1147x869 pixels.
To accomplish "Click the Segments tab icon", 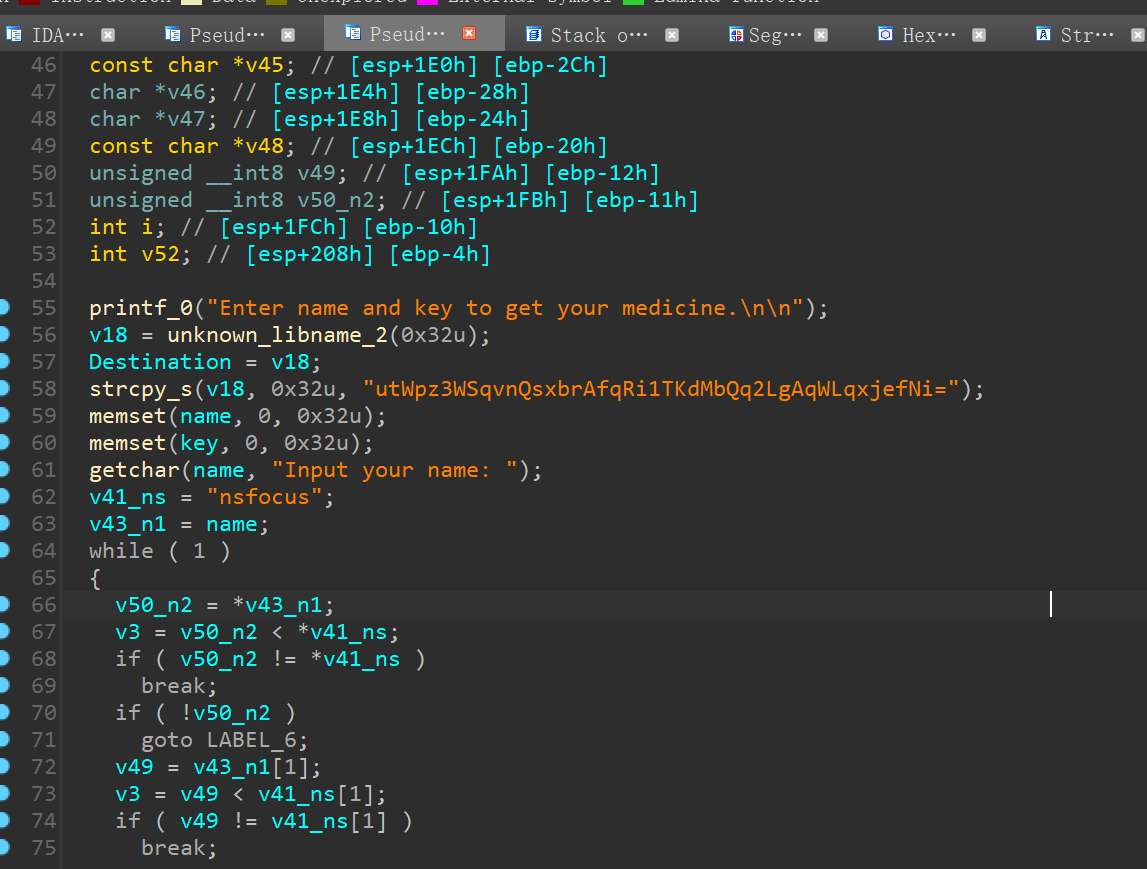I will 736,35.
